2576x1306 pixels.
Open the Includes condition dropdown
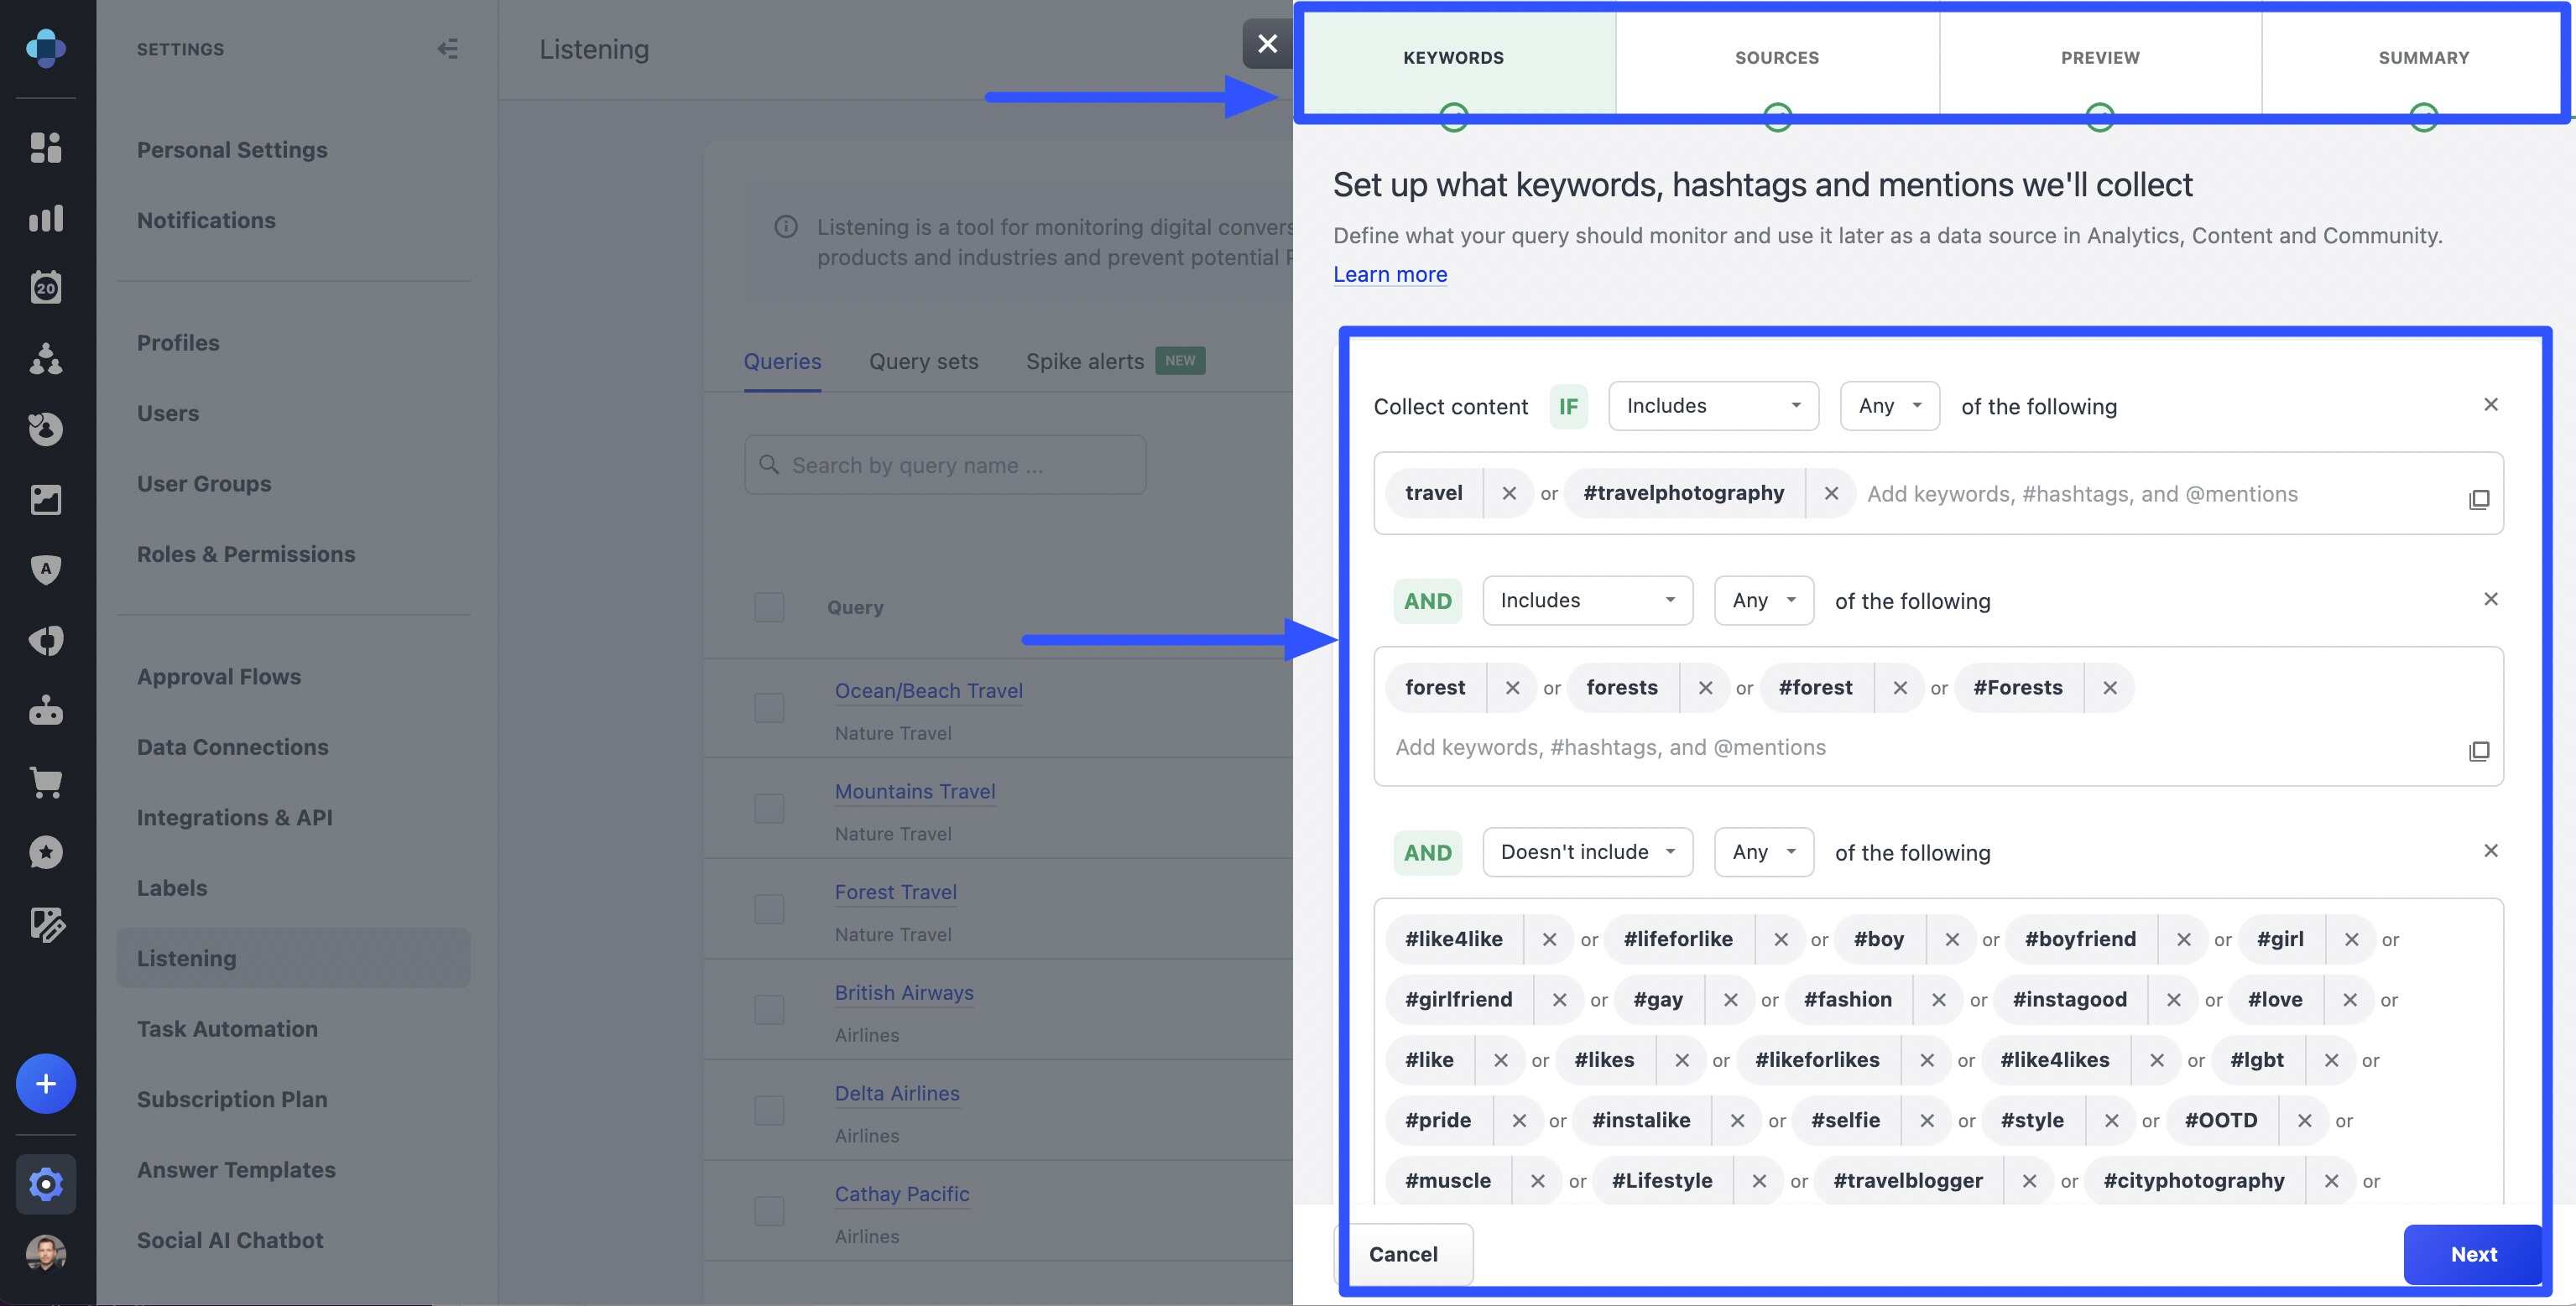pyautogui.click(x=1713, y=406)
